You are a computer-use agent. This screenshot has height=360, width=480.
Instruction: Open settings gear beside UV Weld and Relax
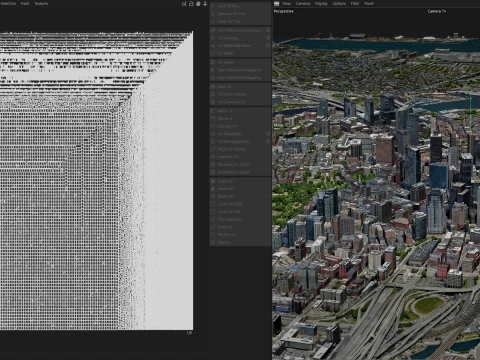[268, 46]
